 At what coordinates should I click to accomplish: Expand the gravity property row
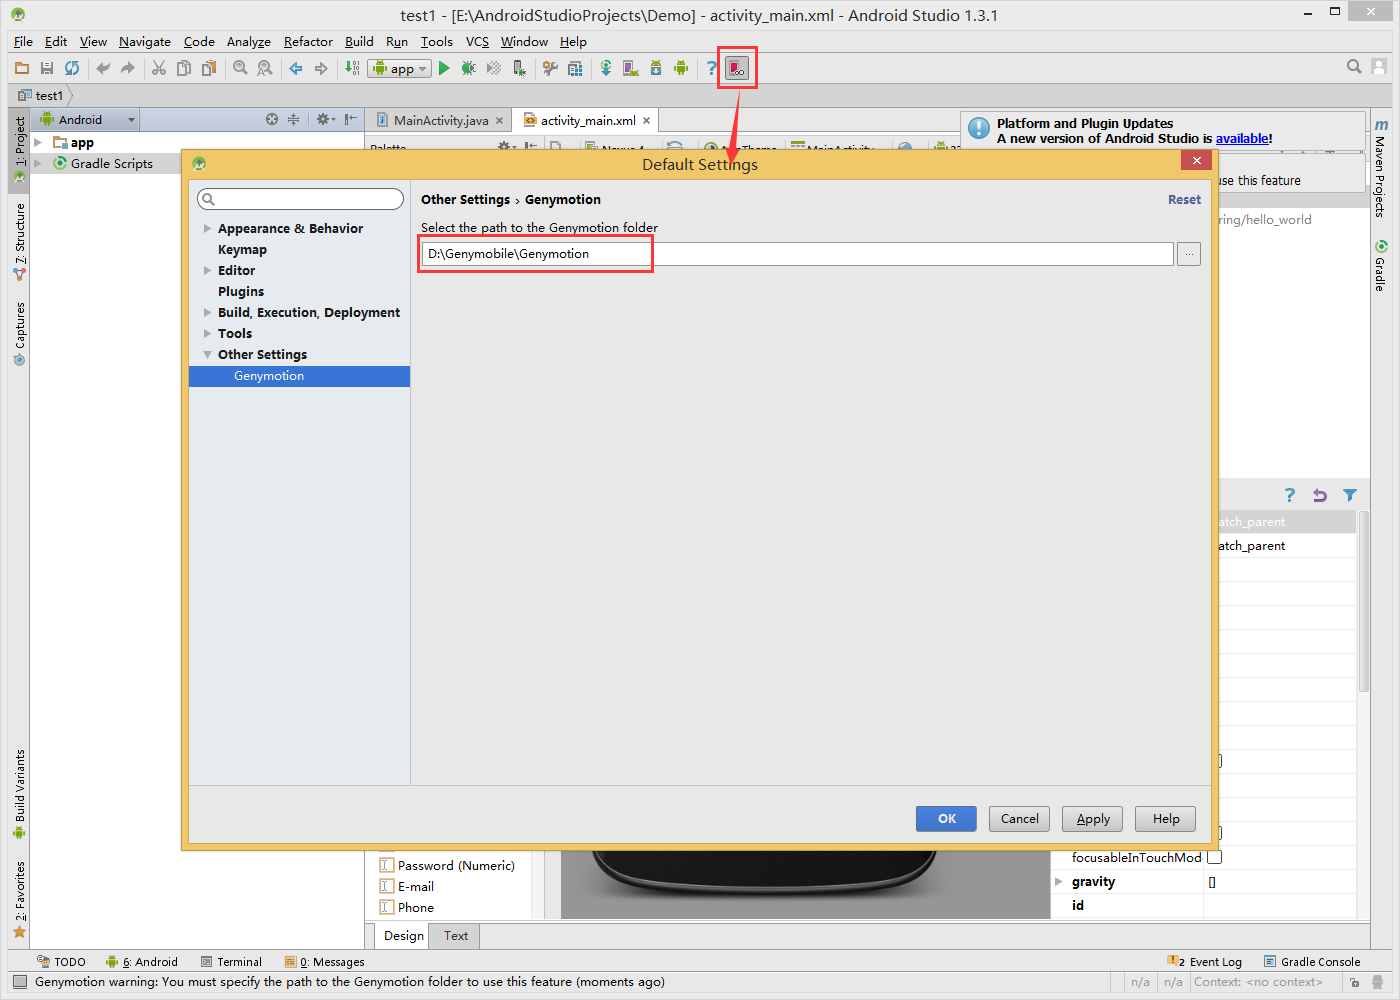[x=1059, y=881]
